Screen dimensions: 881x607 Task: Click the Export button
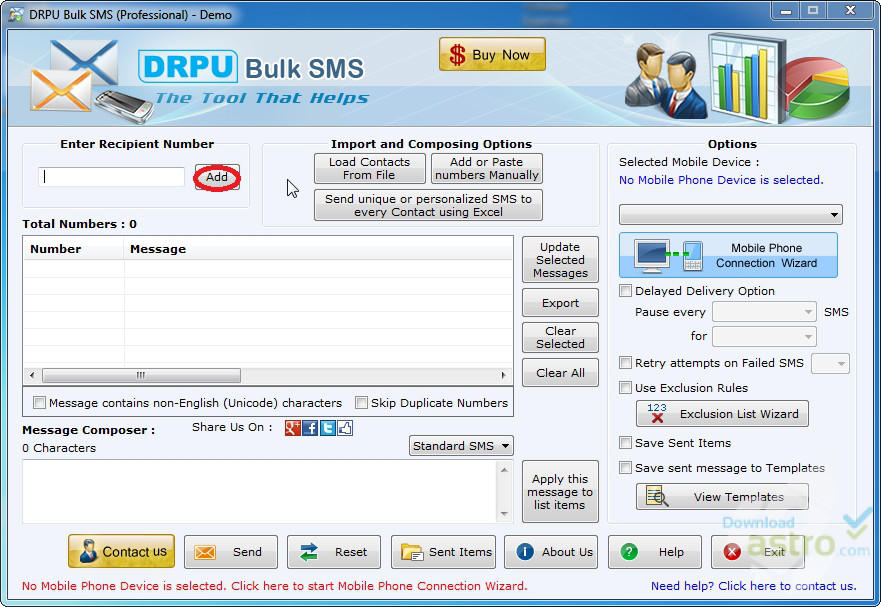pyautogui.click(x=560, y=303)
